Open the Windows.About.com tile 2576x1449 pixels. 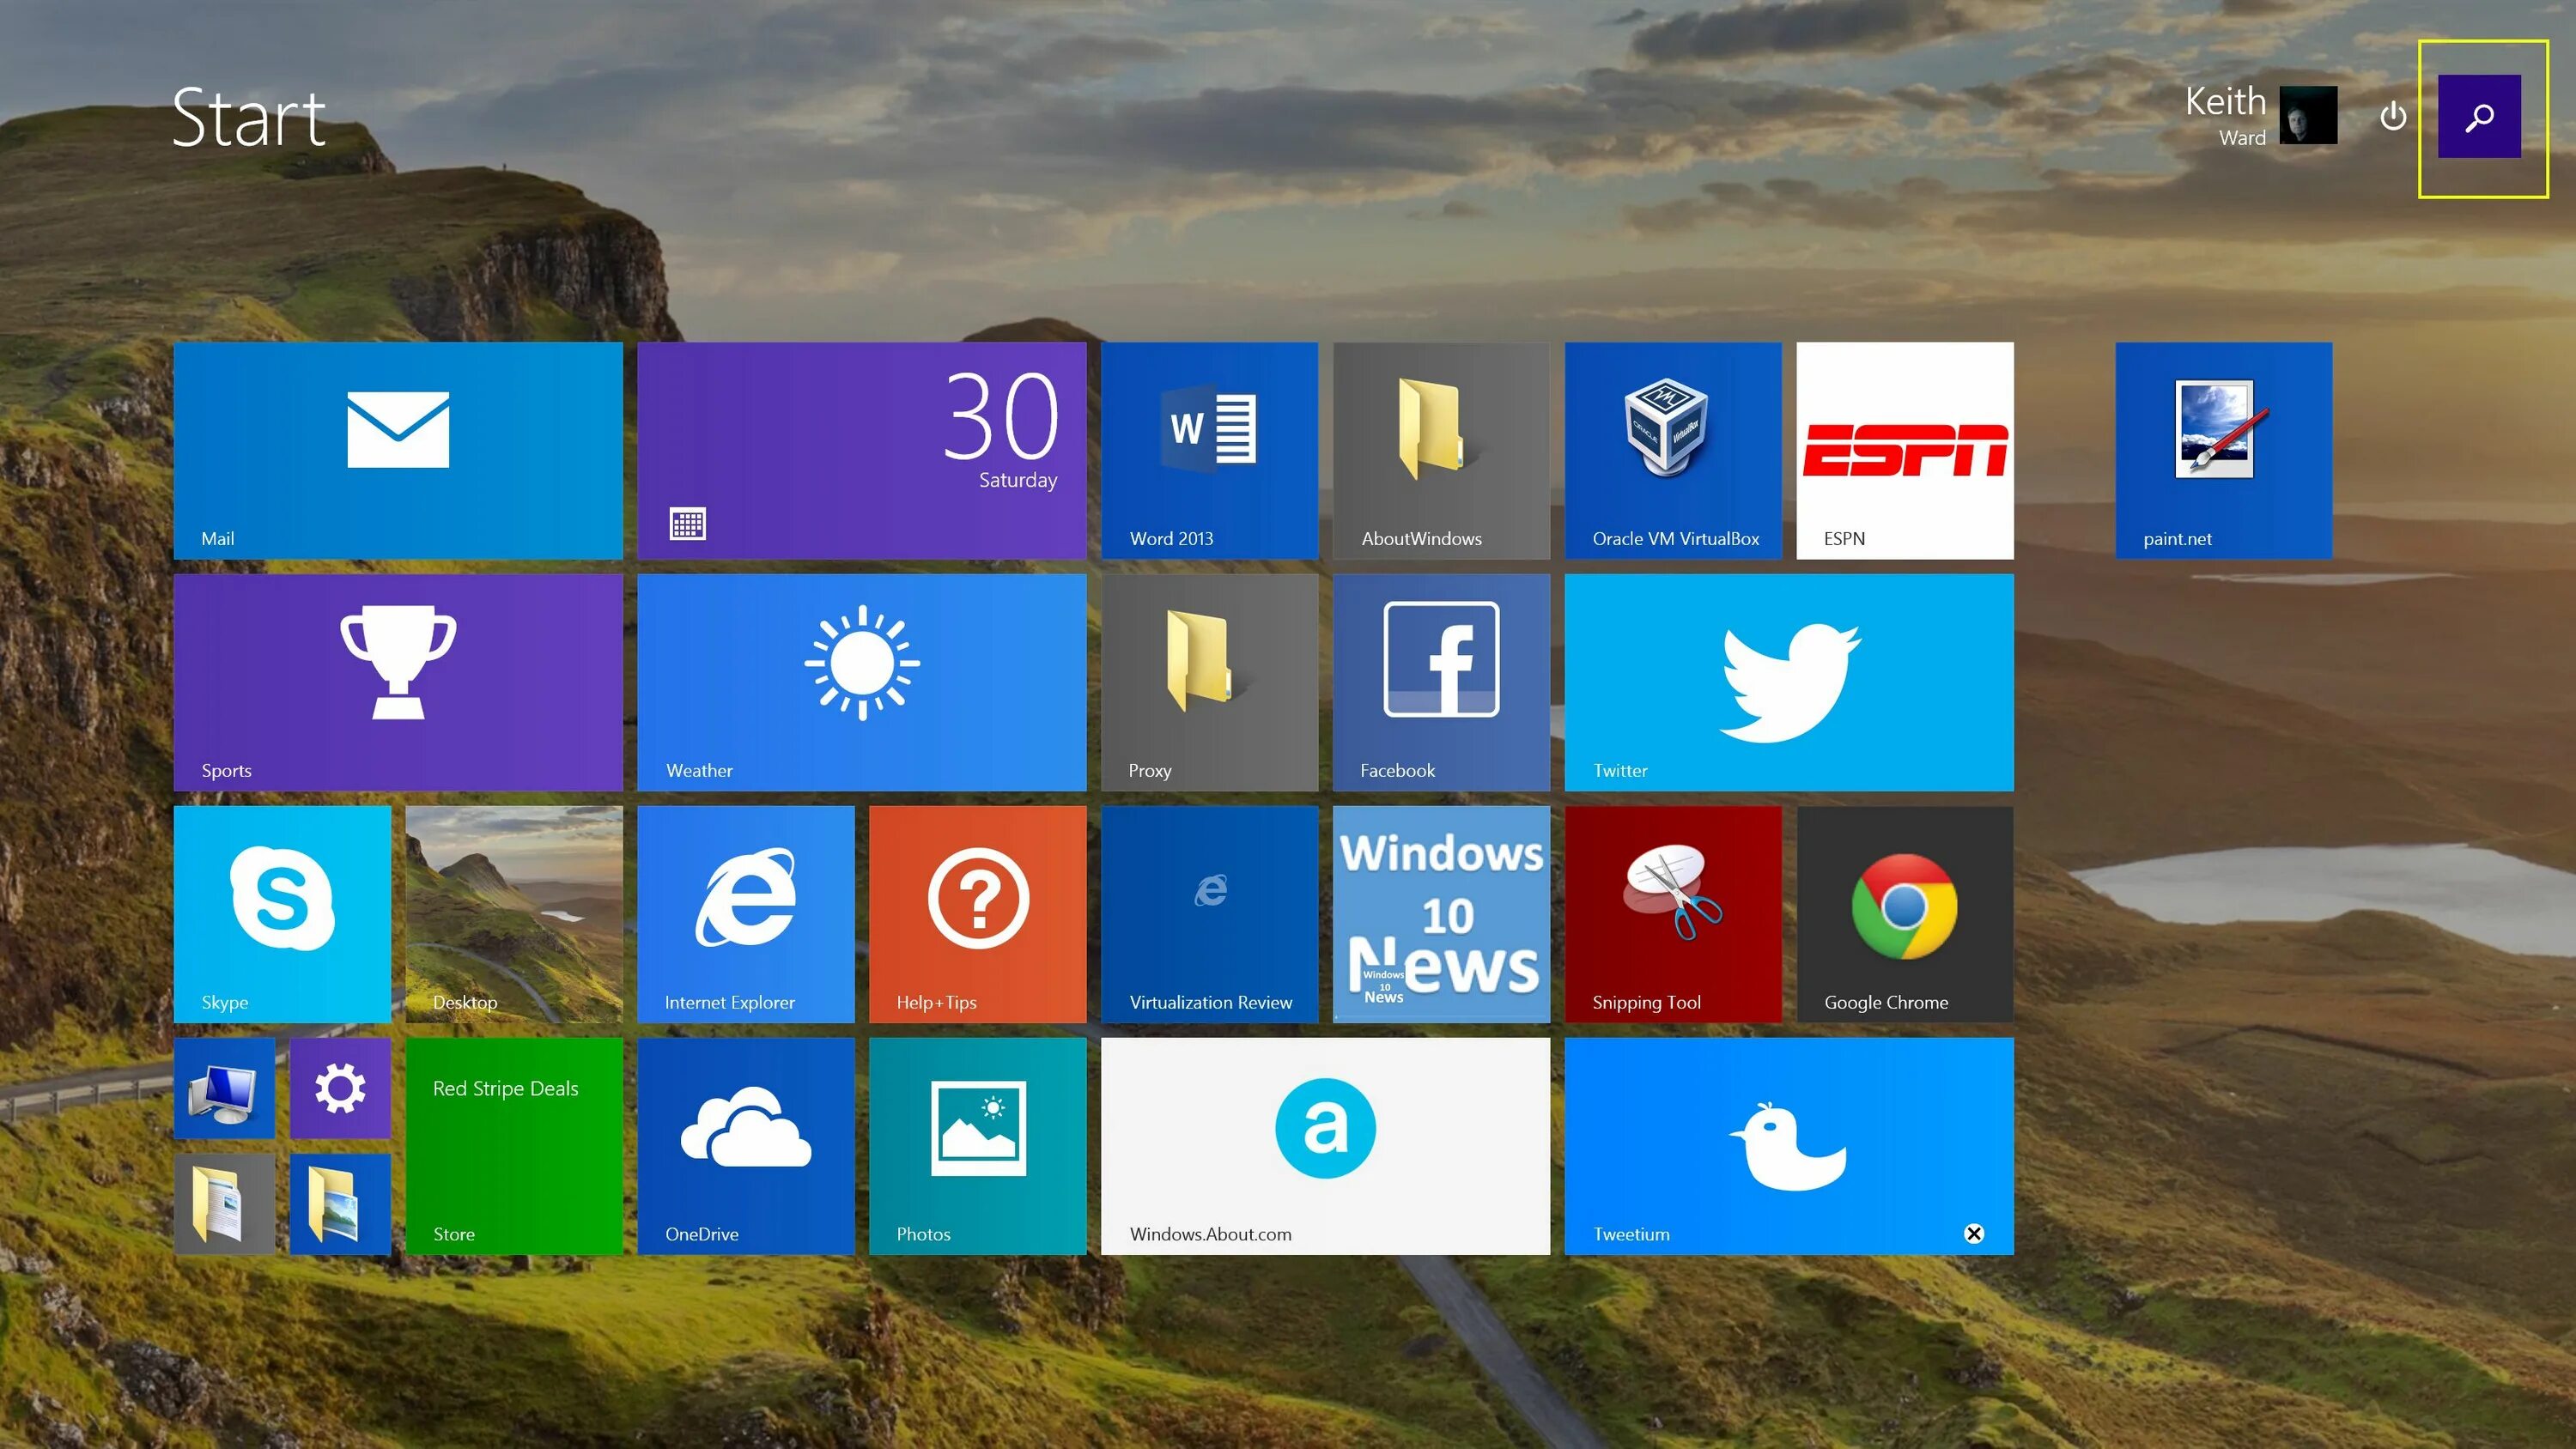pos(1325,1145)
